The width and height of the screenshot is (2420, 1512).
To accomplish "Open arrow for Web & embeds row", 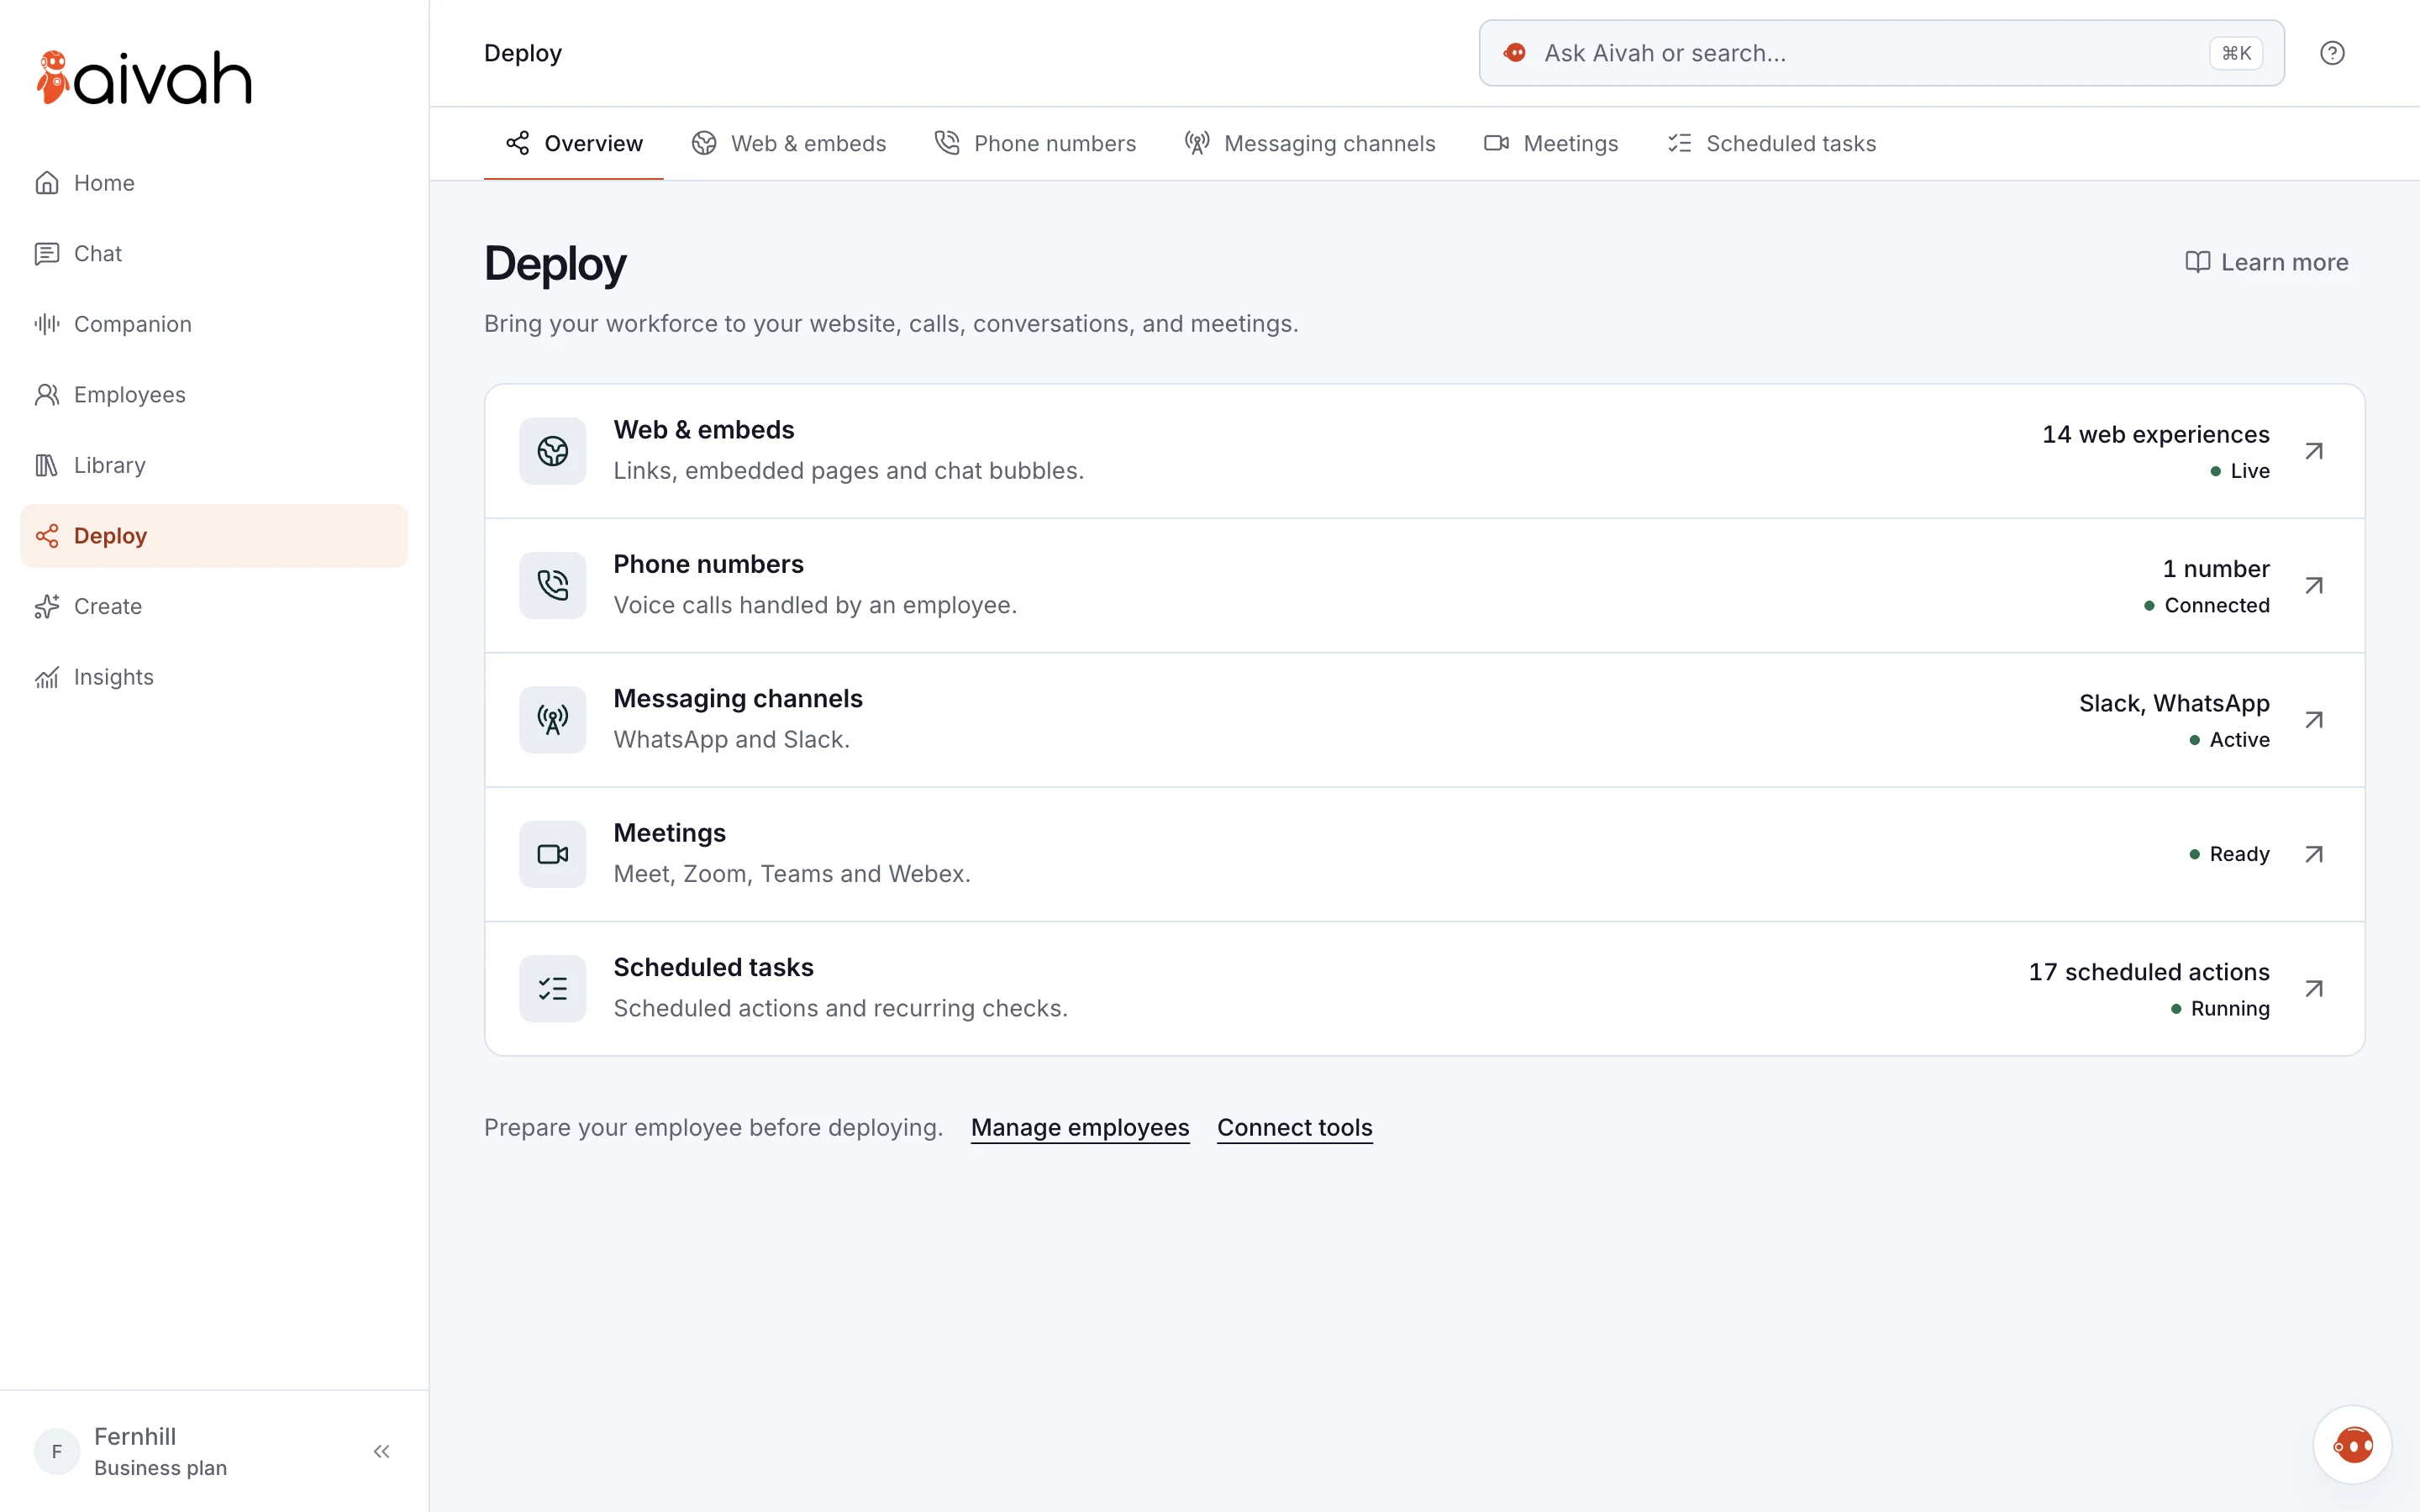I will (x=2314, y=451).
